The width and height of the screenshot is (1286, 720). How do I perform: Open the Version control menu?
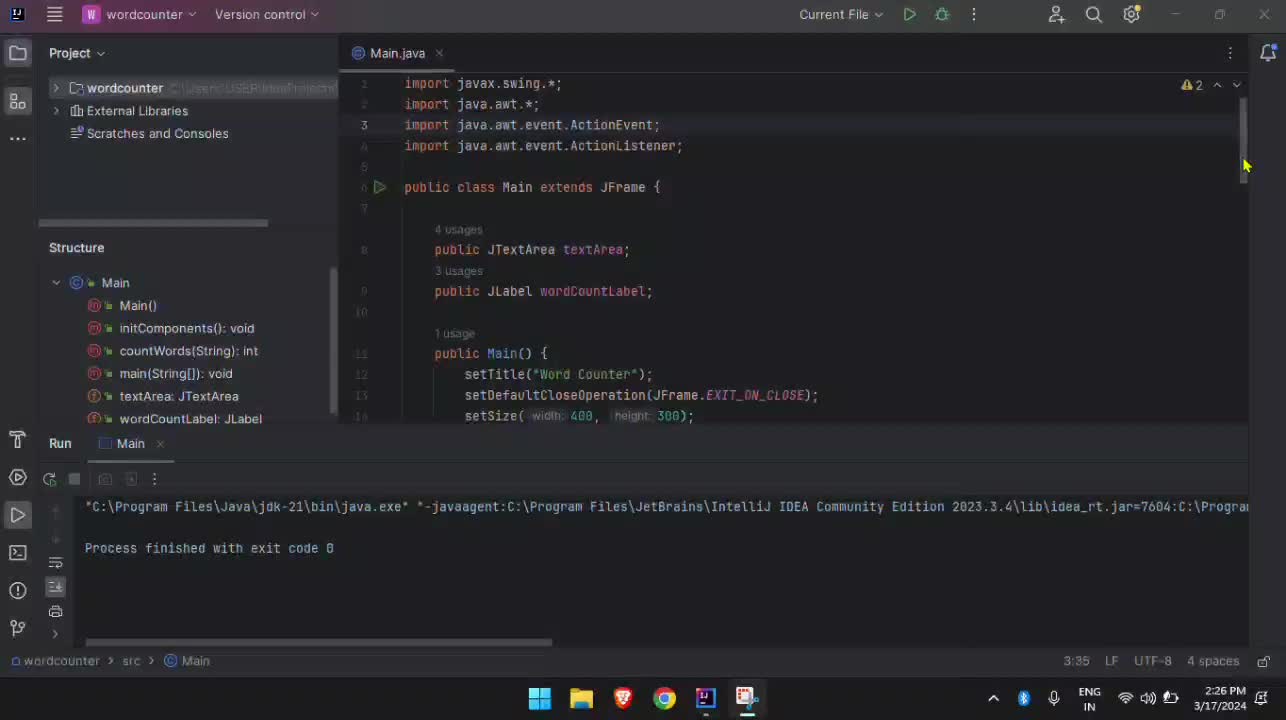coord(266,15)
